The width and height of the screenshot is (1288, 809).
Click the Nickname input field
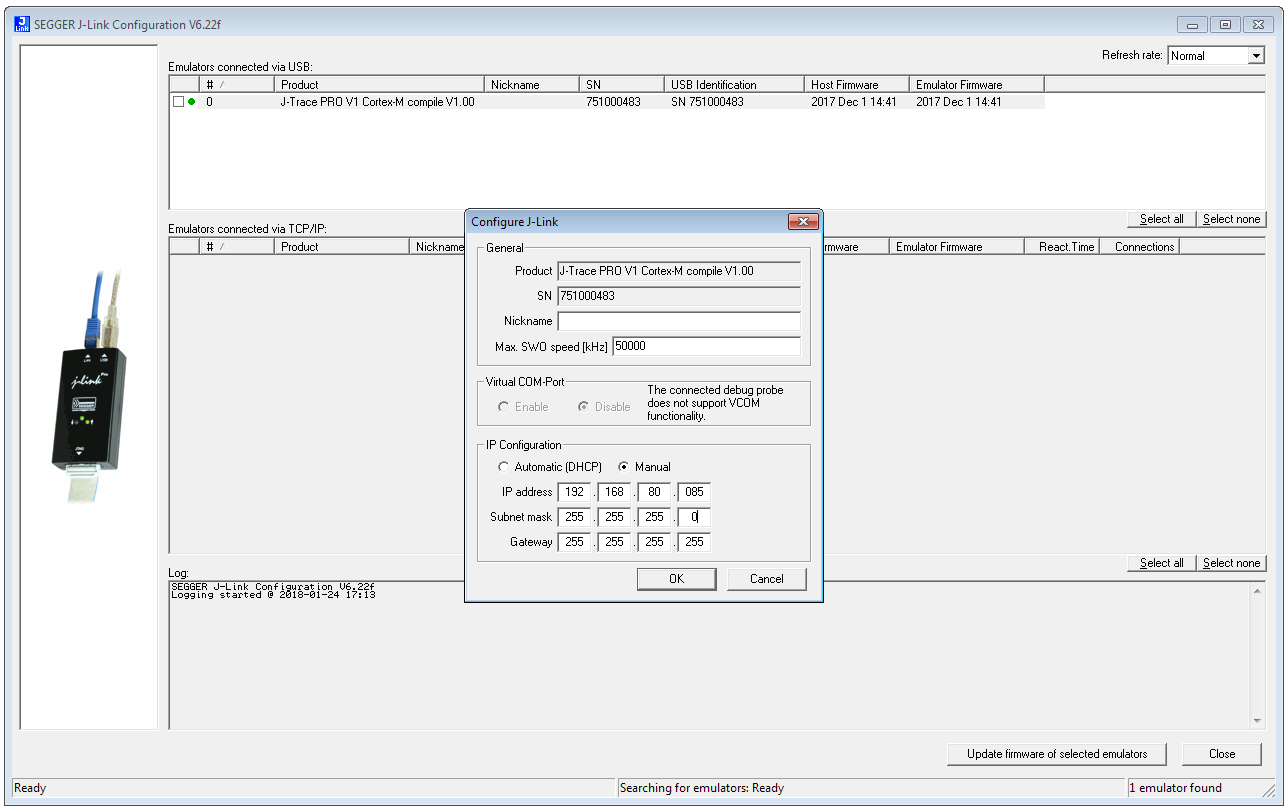pos(679,321)
